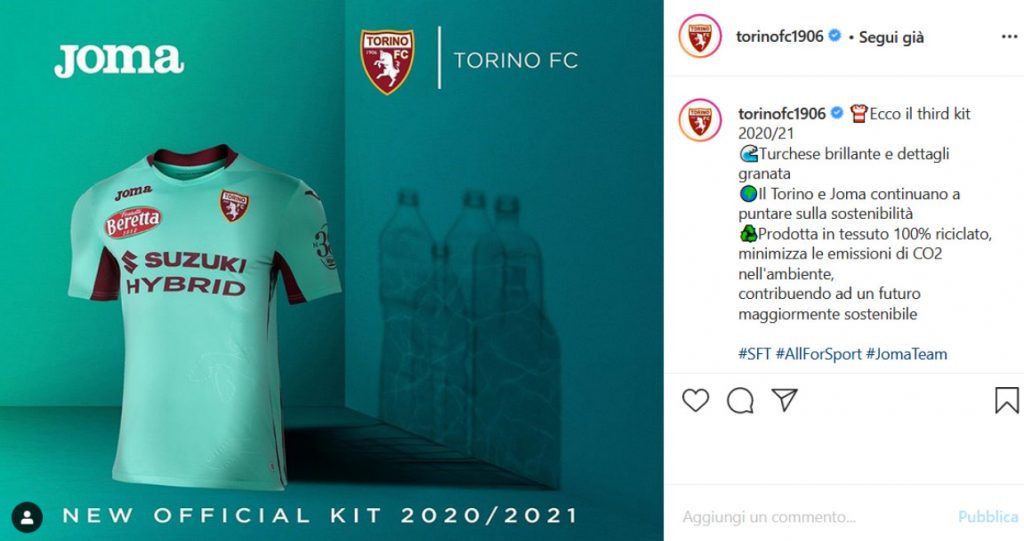Open the #SFT hashtag
Viewport: 1024px width, 541px height.
(x=754, y=354)
